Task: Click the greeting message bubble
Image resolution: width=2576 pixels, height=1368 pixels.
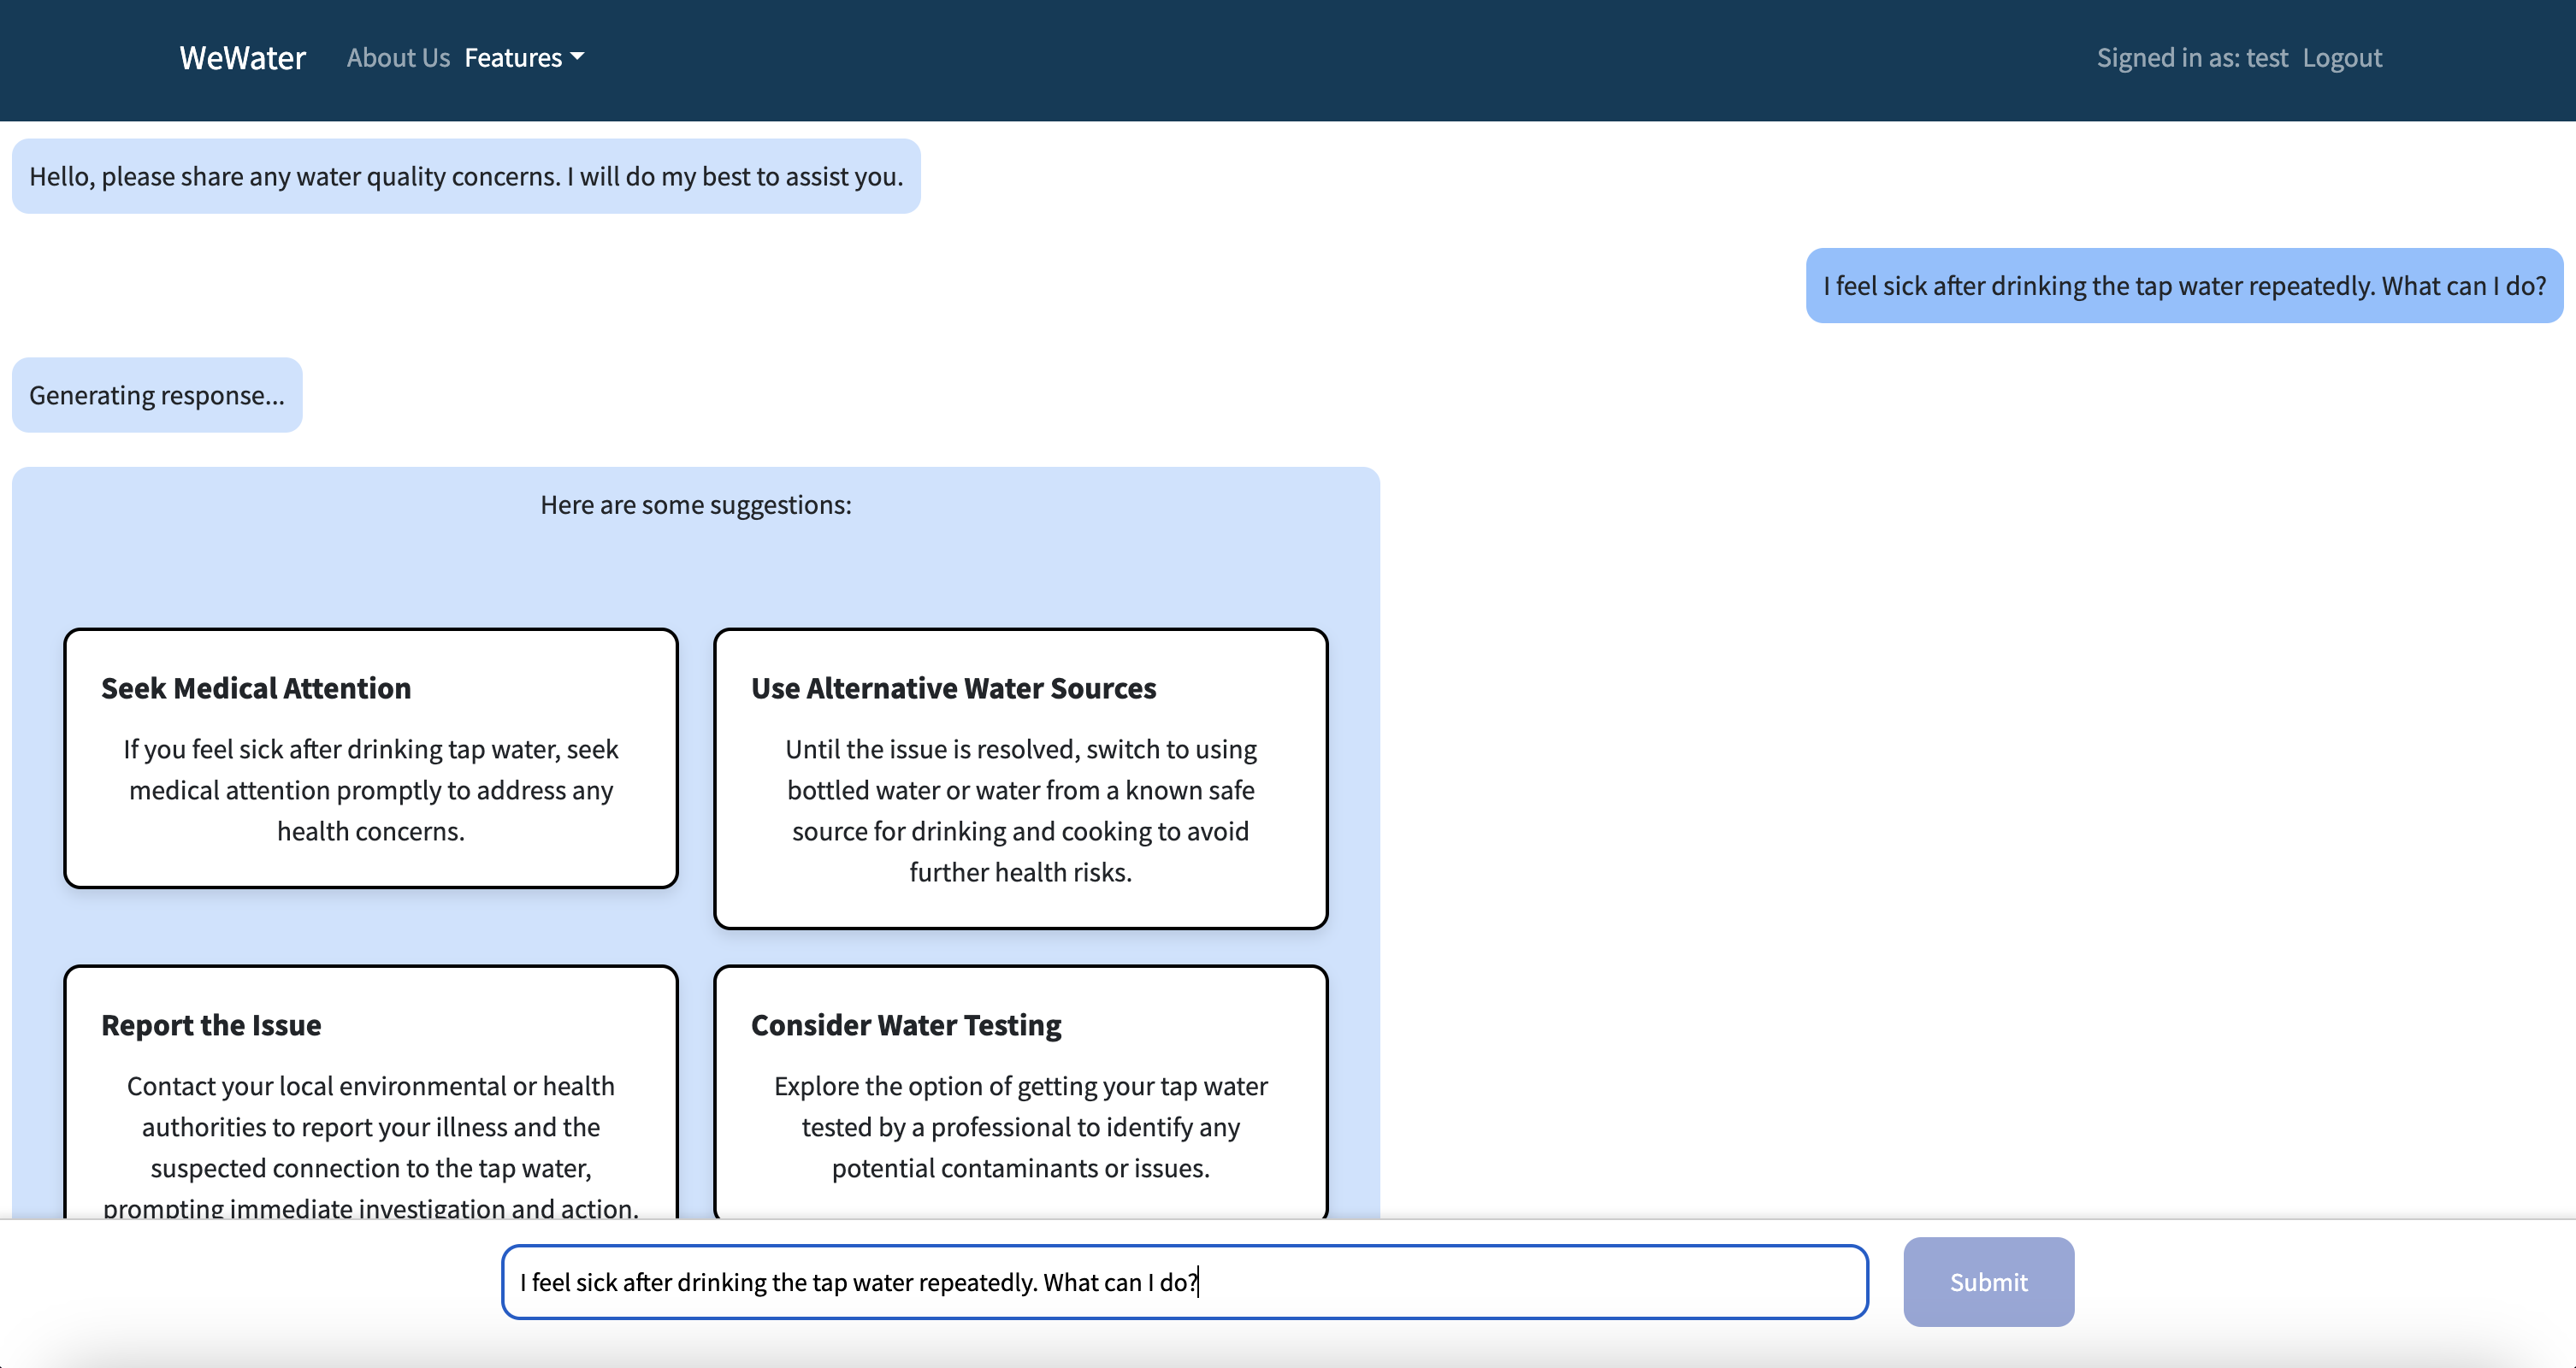Action: (x=466, y=176)
